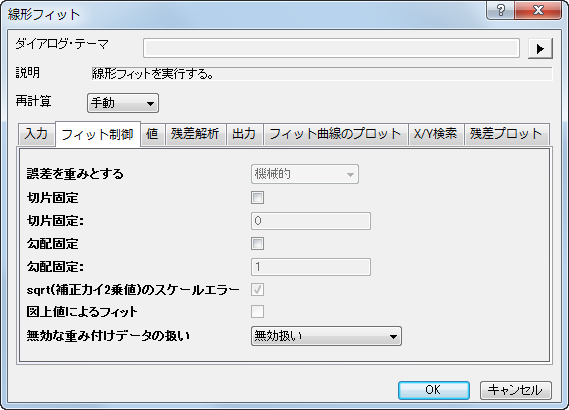Select the フィット曲線のプロット tab
This screenshot has width=569, height=410.
click(336, 134)
